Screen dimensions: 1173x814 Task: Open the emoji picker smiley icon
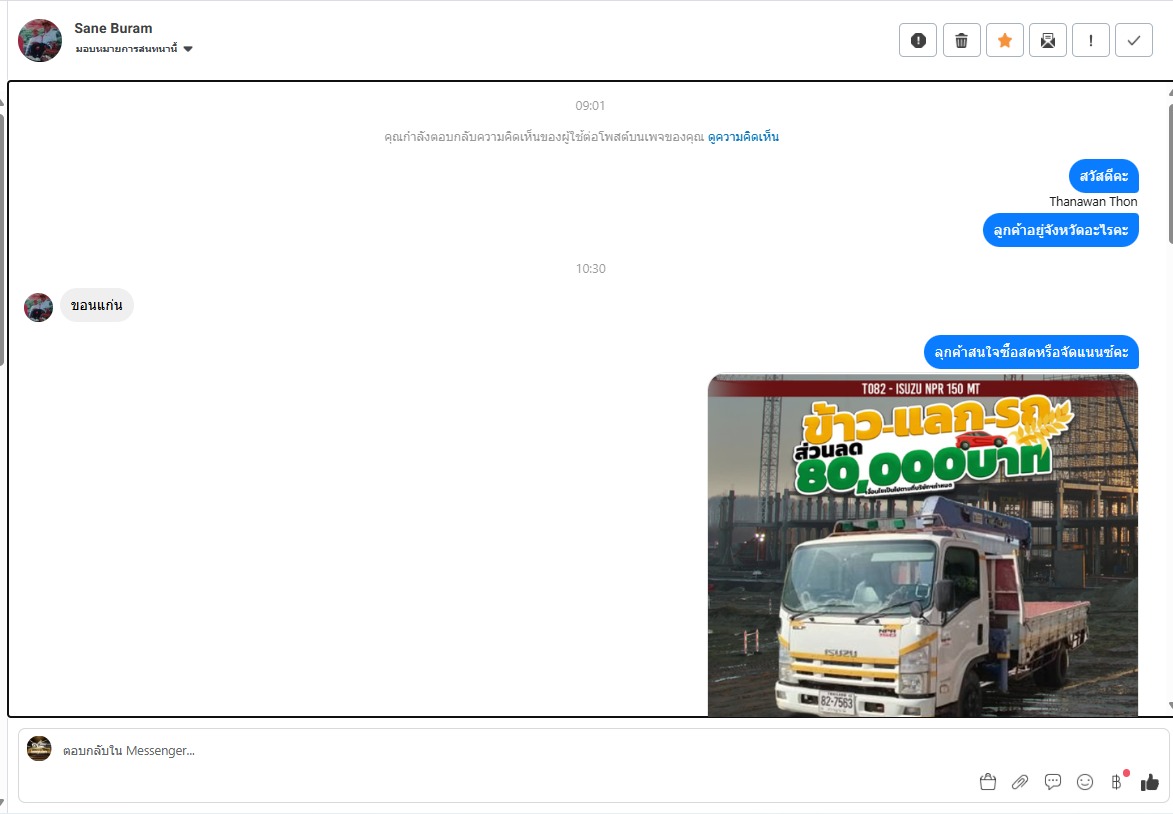pos(1085,782)
